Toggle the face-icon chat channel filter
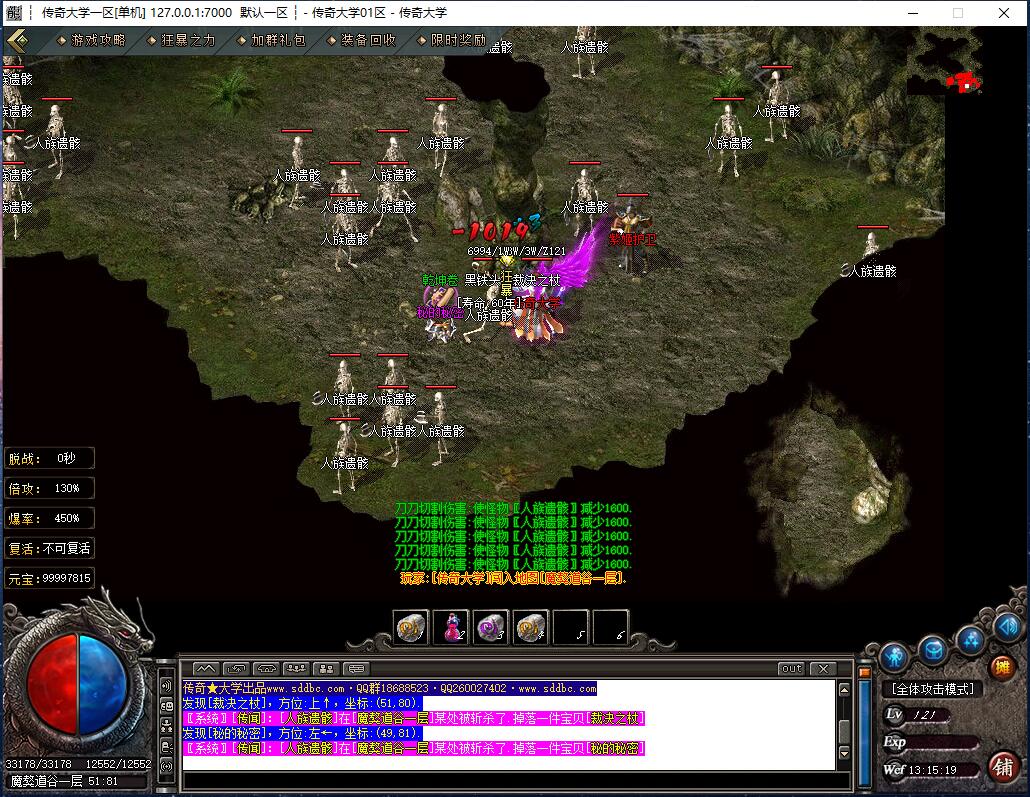Image resolution: width=1030 pixels, height=797 pixels. pos(167,706)
